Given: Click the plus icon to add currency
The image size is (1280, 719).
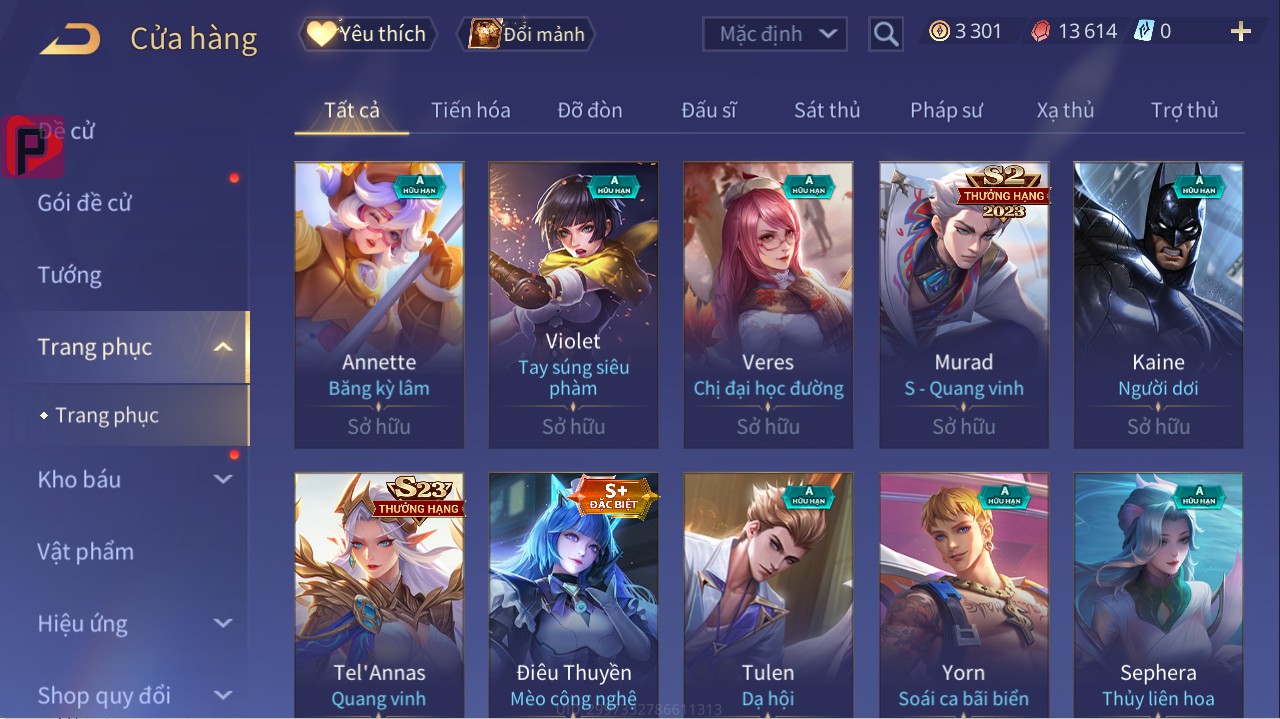Looking at the screenshot, I should pos(1241,32).
